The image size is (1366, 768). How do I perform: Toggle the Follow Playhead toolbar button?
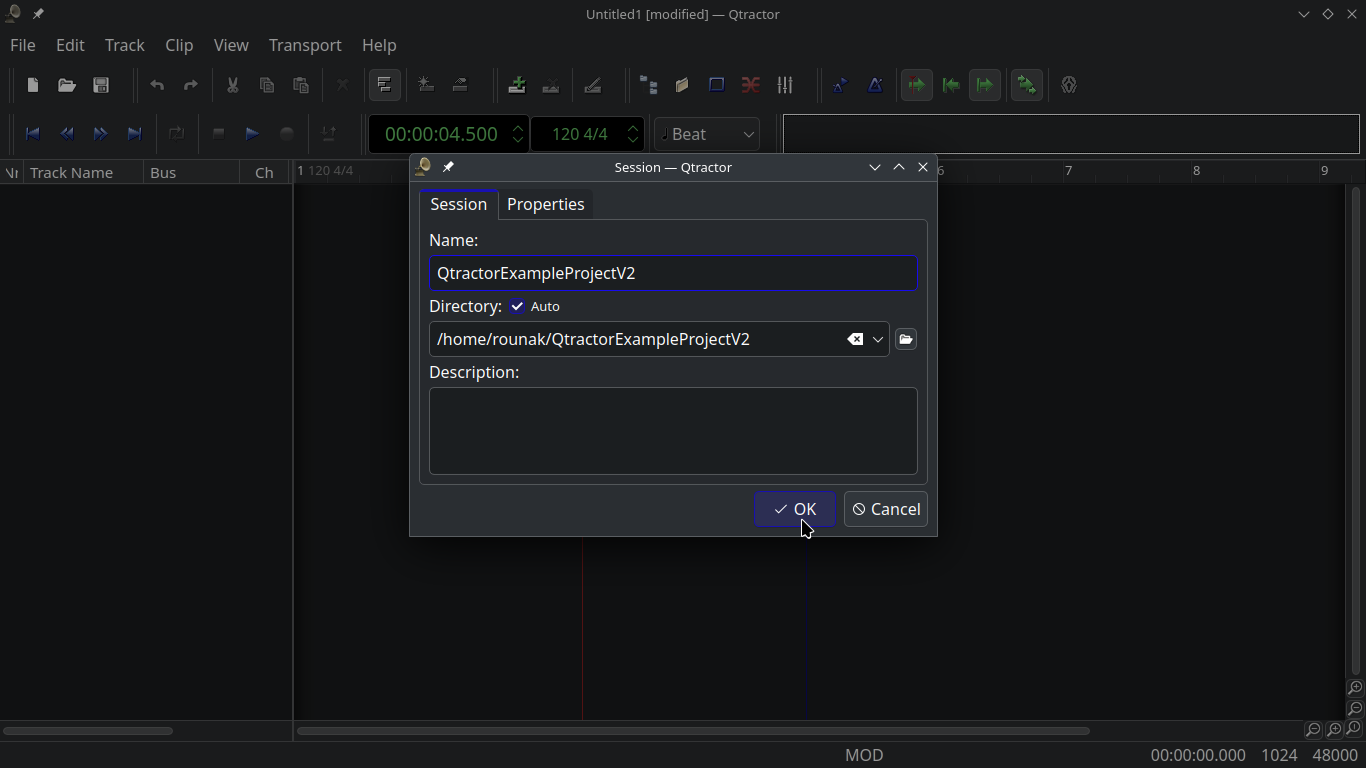tap(917, 86)
